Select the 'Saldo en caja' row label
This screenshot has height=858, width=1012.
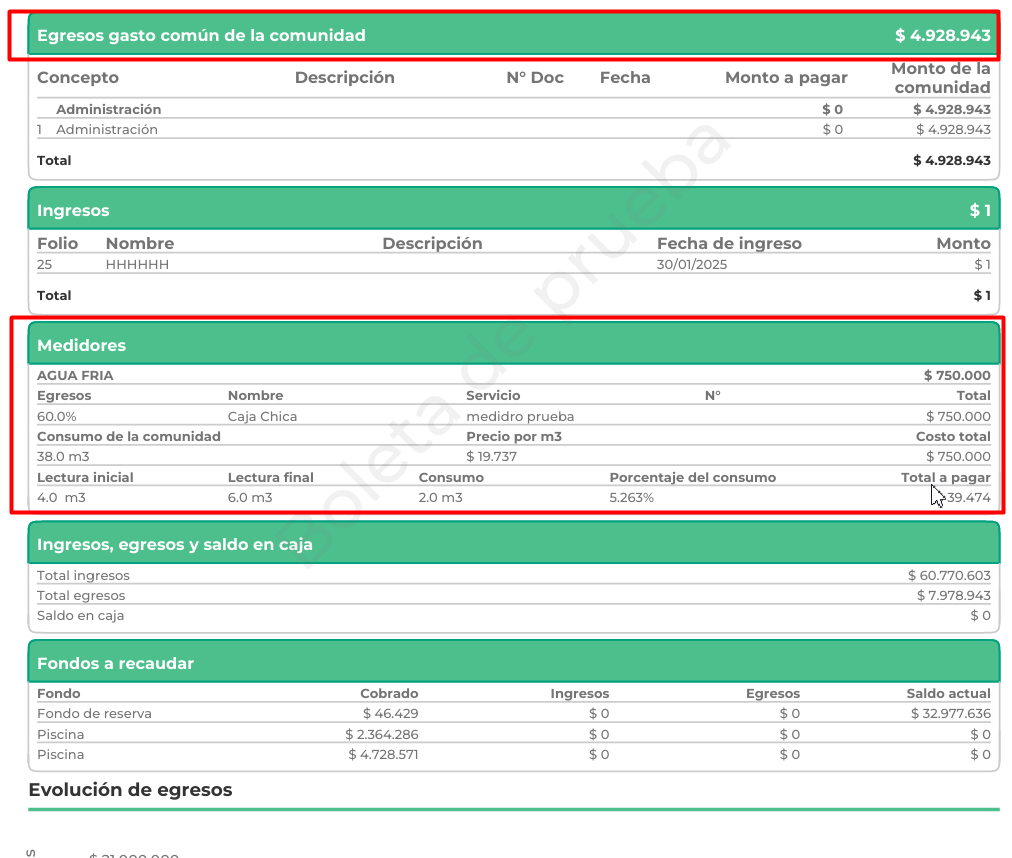click(80, 616)
